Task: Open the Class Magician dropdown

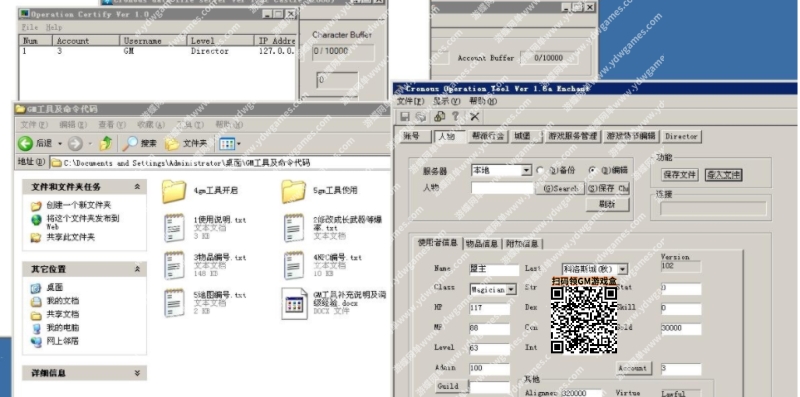Action: [x=511, y=289]
